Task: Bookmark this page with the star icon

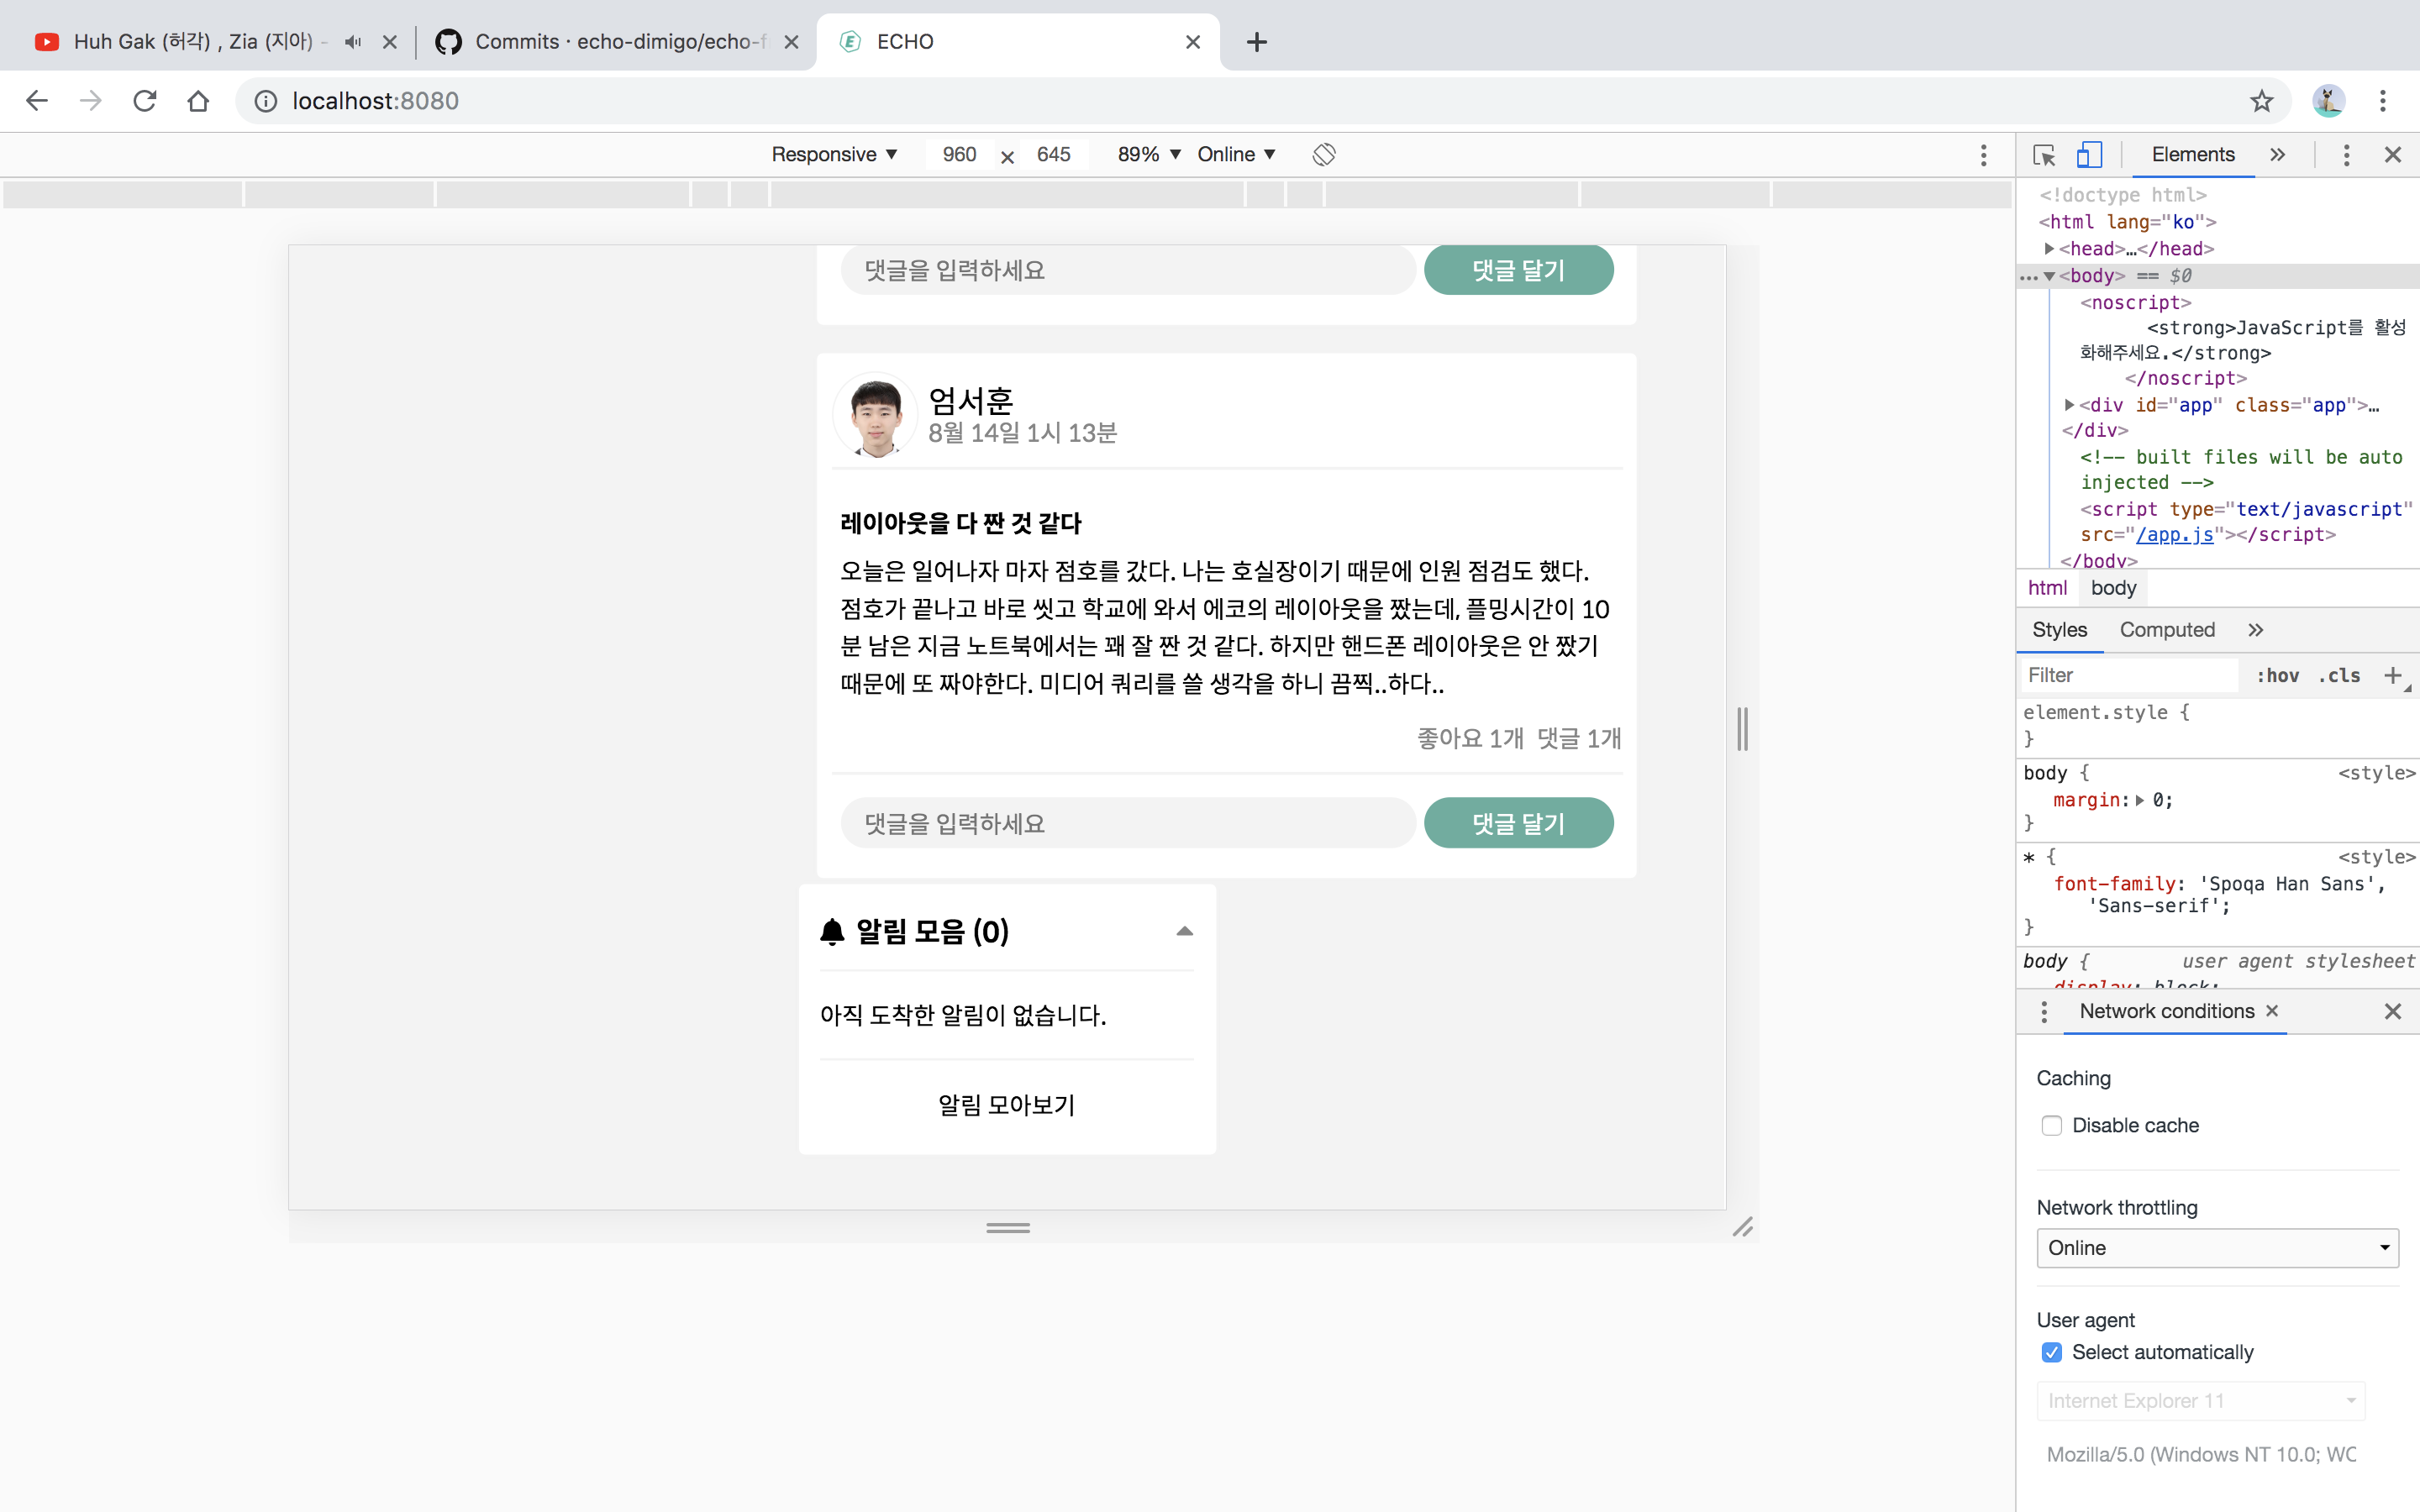Action: click(x=2261, y=101)
